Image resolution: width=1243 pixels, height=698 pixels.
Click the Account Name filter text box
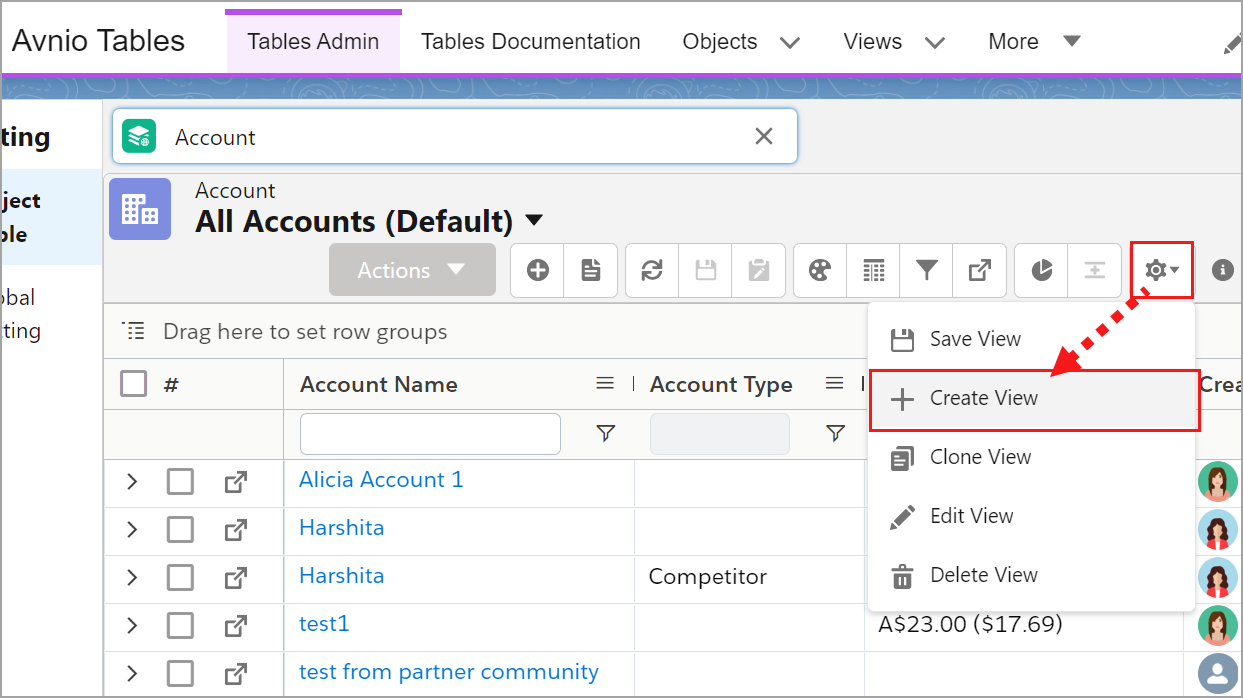(430, 434)
